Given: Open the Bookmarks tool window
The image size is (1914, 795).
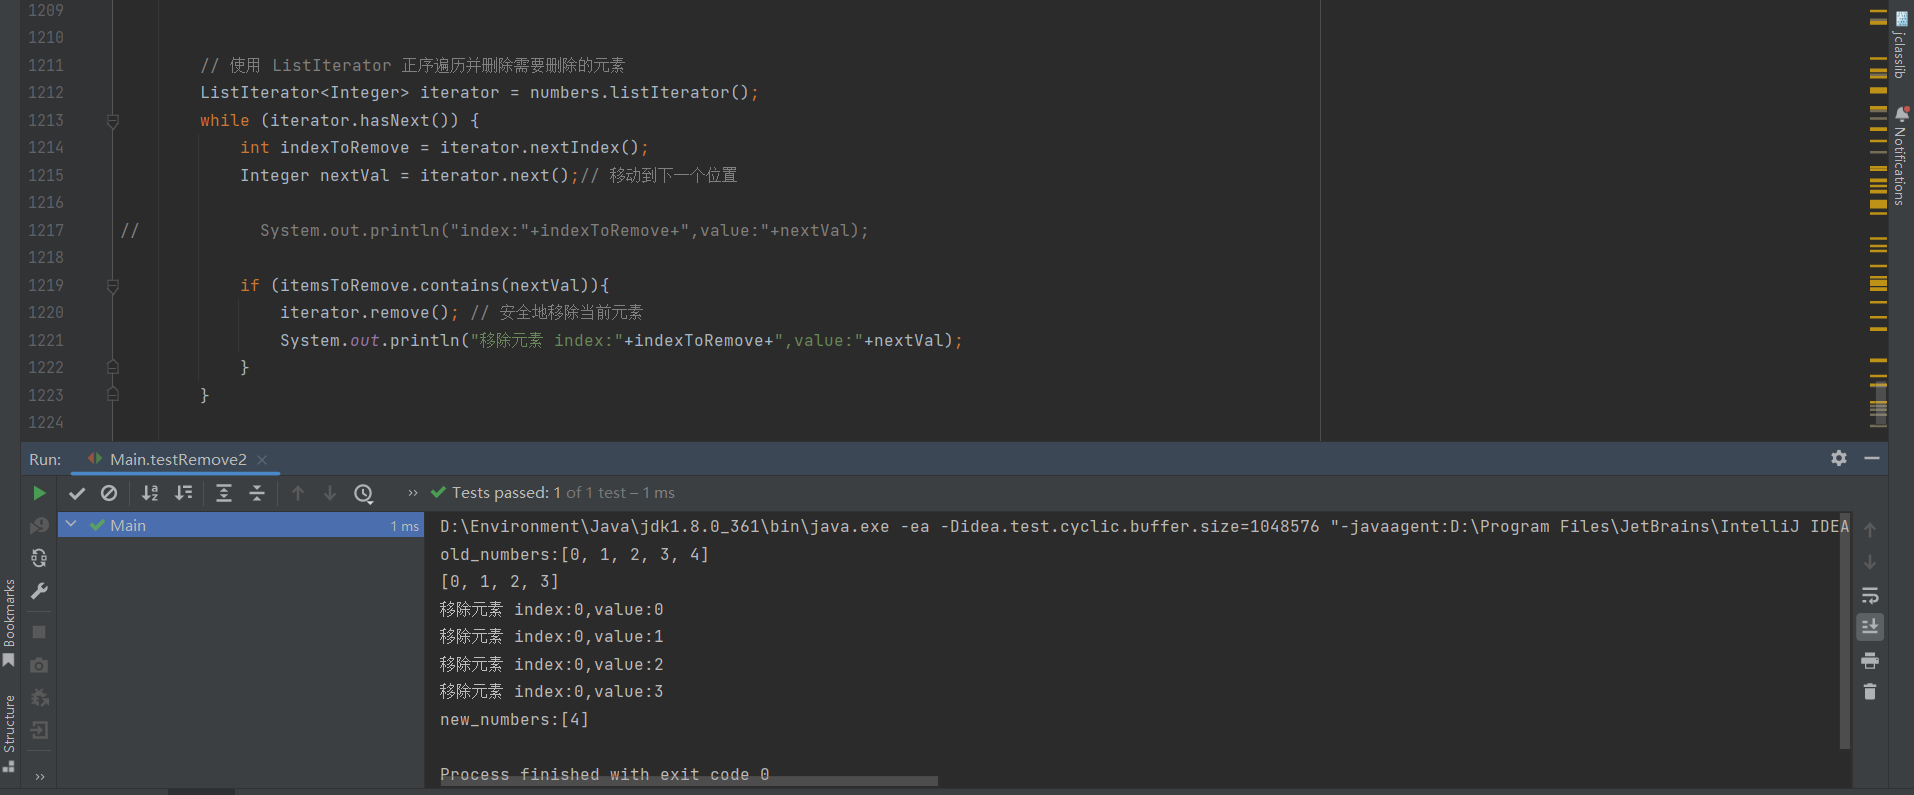Looking at the screenshot, I should point(9,623).
